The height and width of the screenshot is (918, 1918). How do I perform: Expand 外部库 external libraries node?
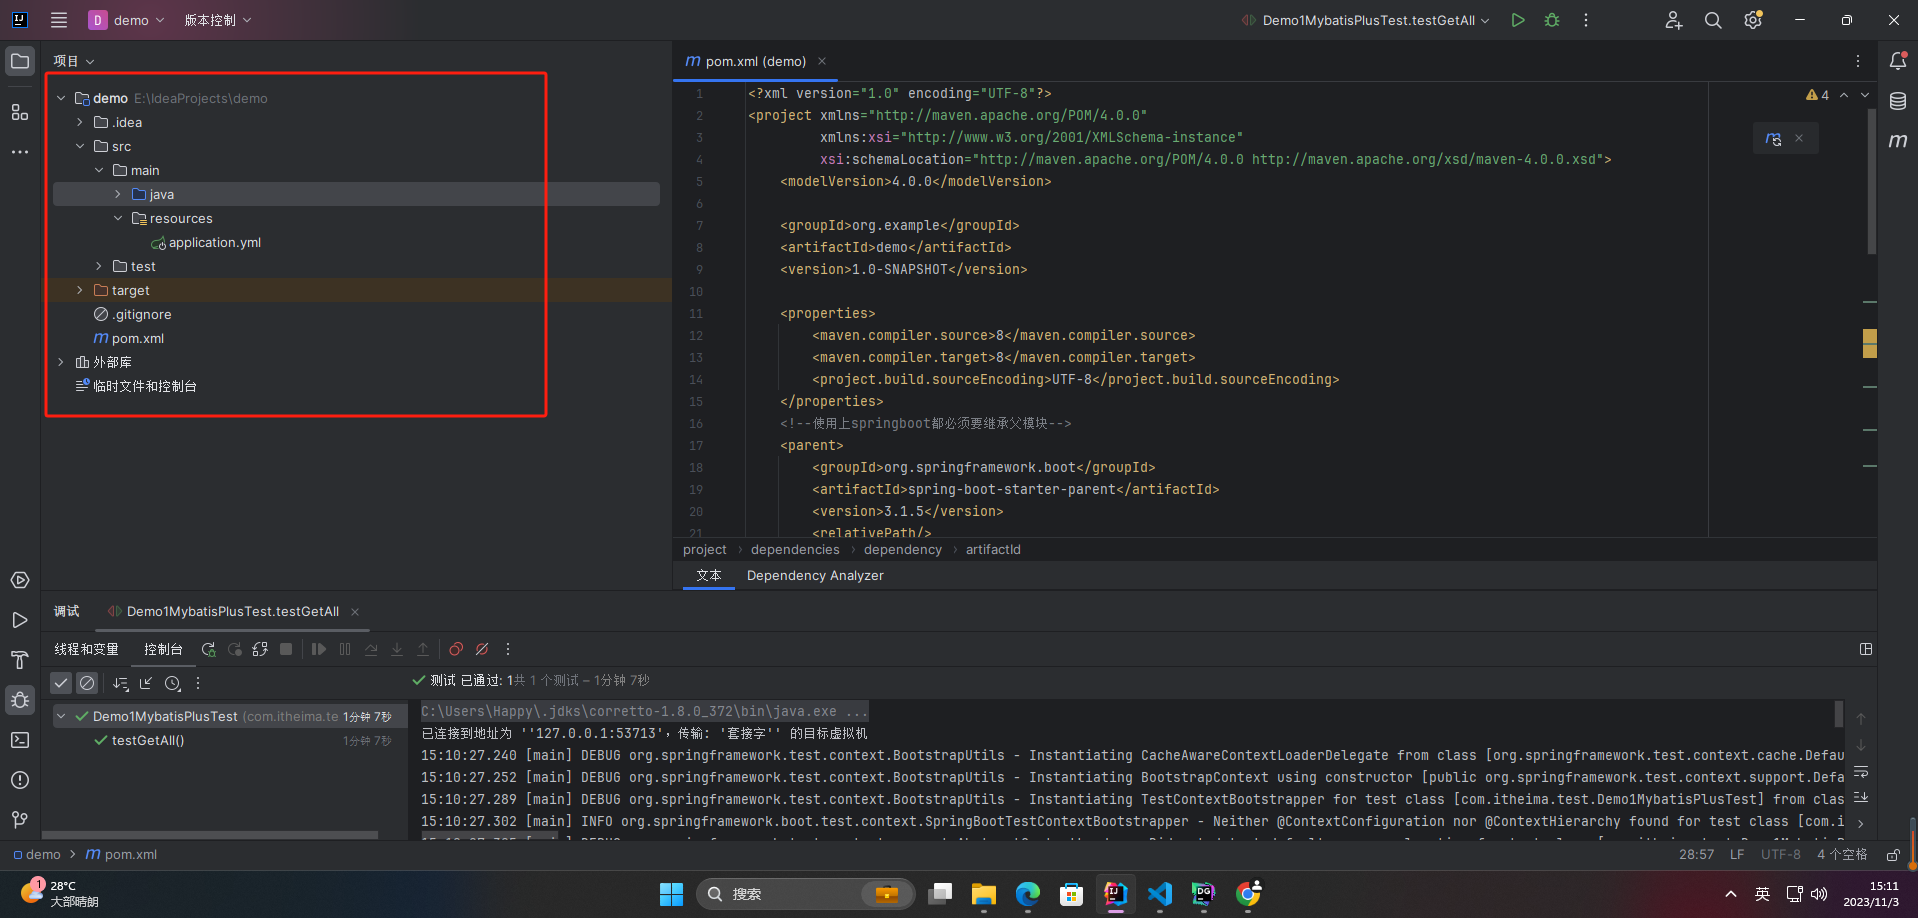61,362
